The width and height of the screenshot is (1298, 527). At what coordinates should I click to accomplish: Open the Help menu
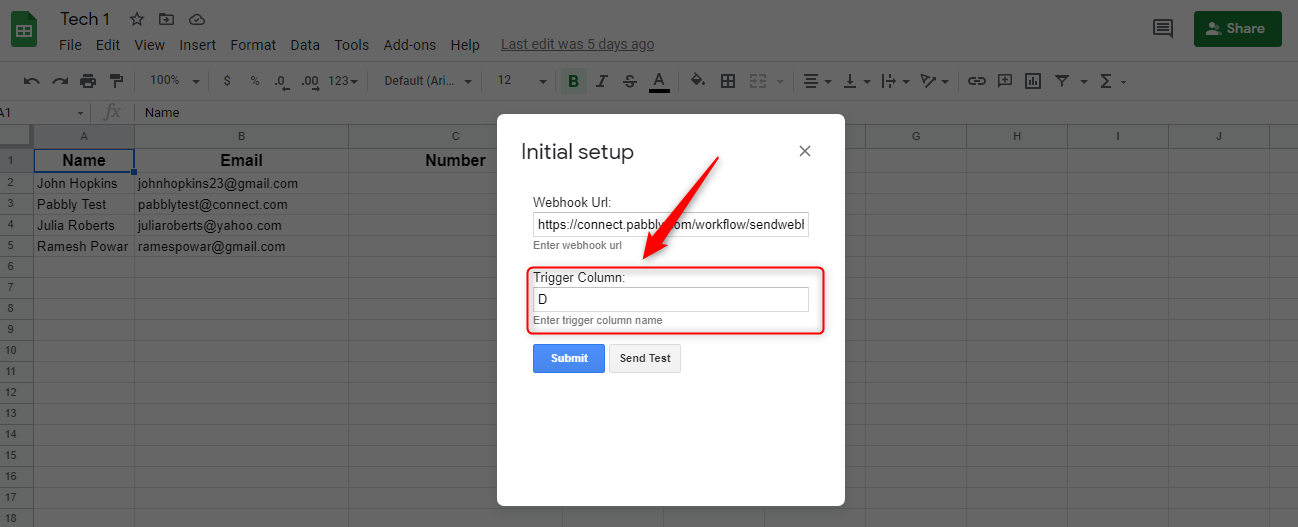click(465, 45)
